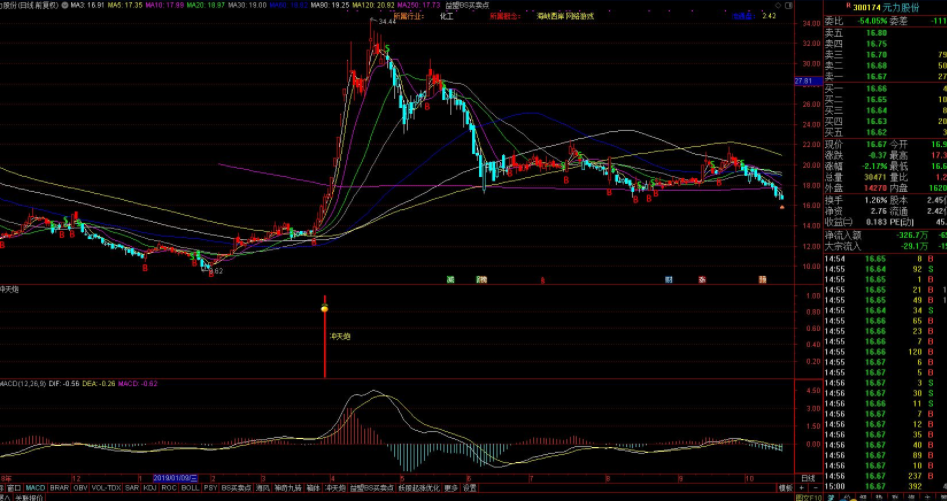The width and height of the screenshot is (947, 501).
Task: Click the 换手 1.26% value
Action: click(x=875, y=200)
